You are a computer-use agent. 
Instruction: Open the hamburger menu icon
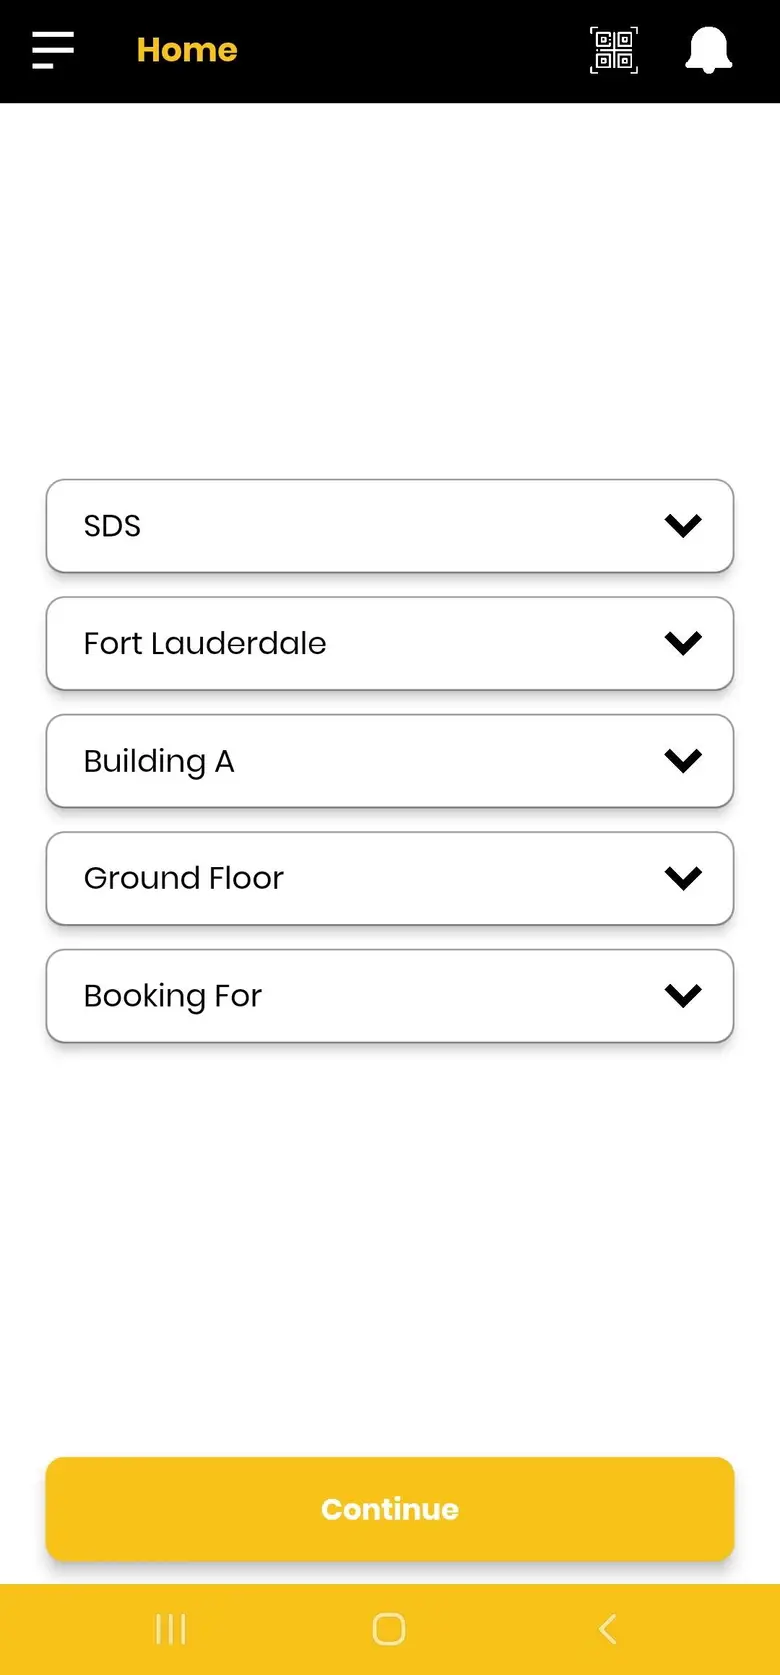tap(53, 50)
